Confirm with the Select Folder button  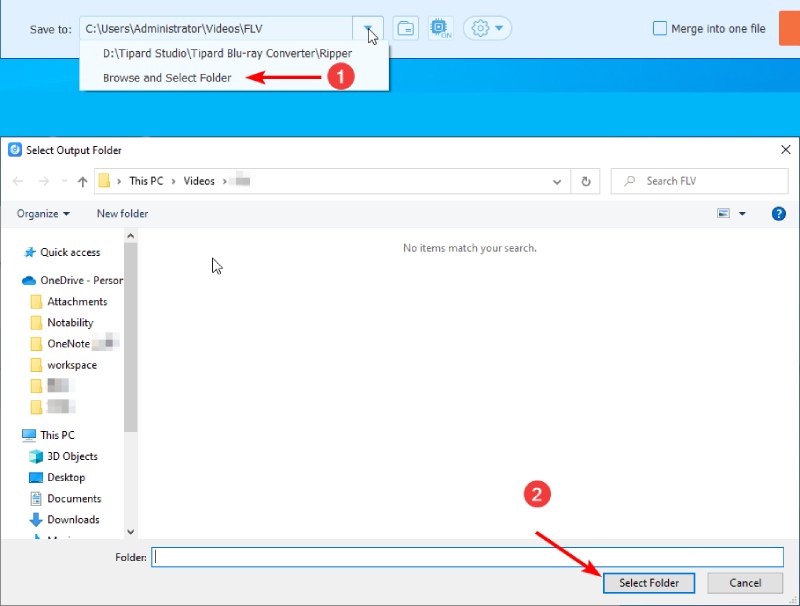(648, 583)
